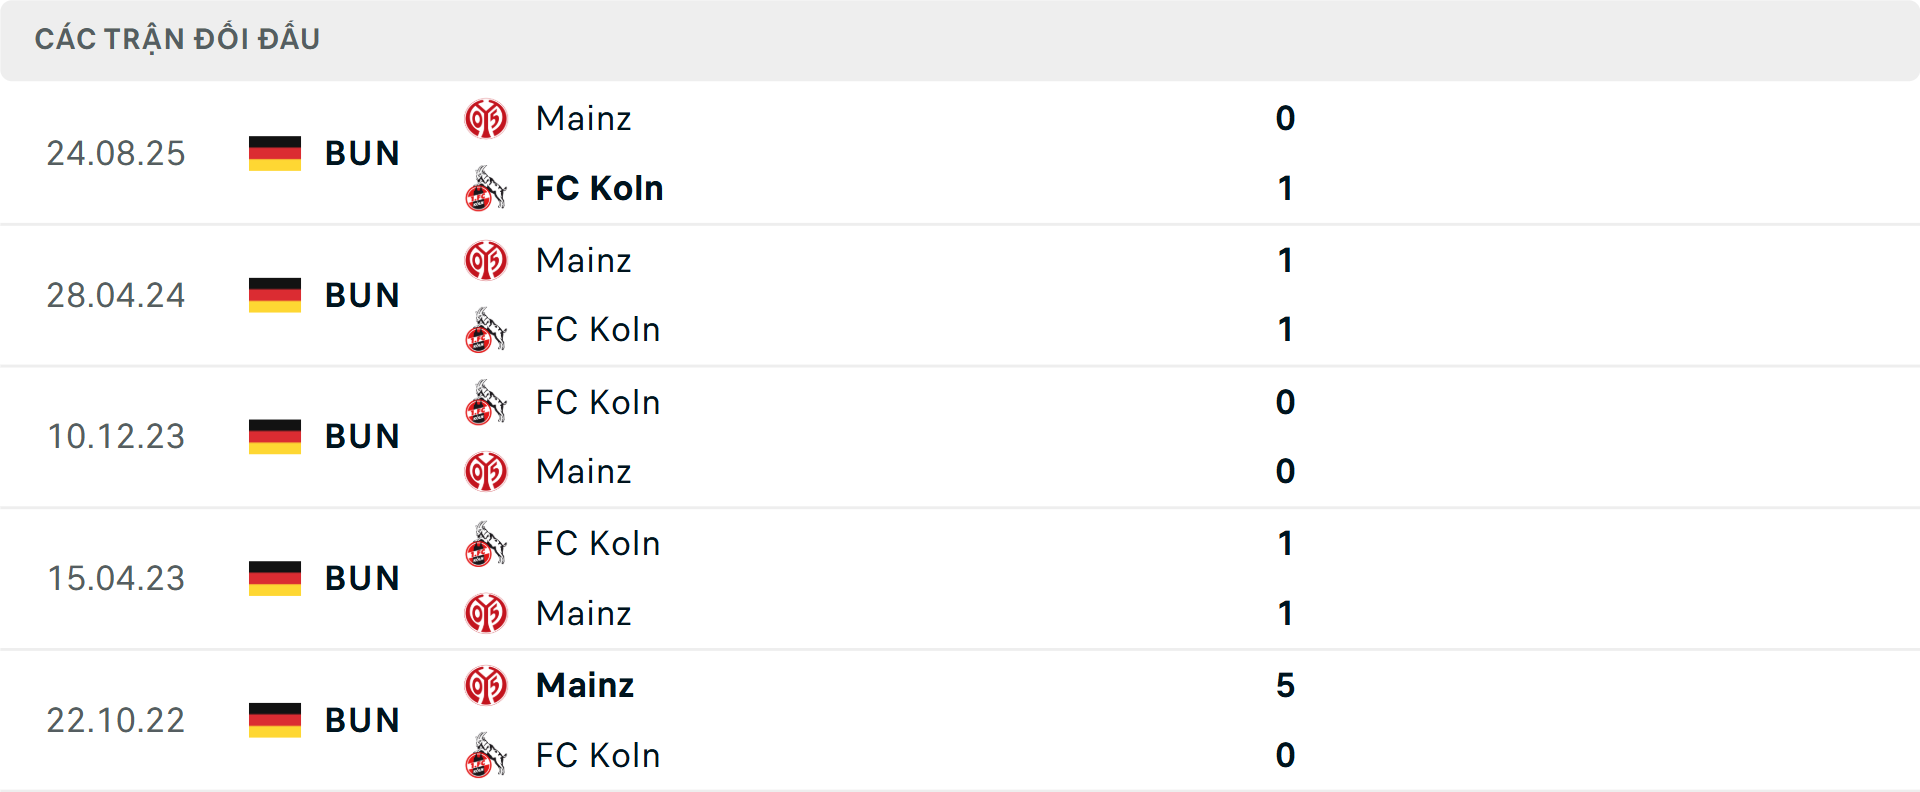
Task: Click the BUN label next to 24.08.25
Action: [x=362, y=153]
